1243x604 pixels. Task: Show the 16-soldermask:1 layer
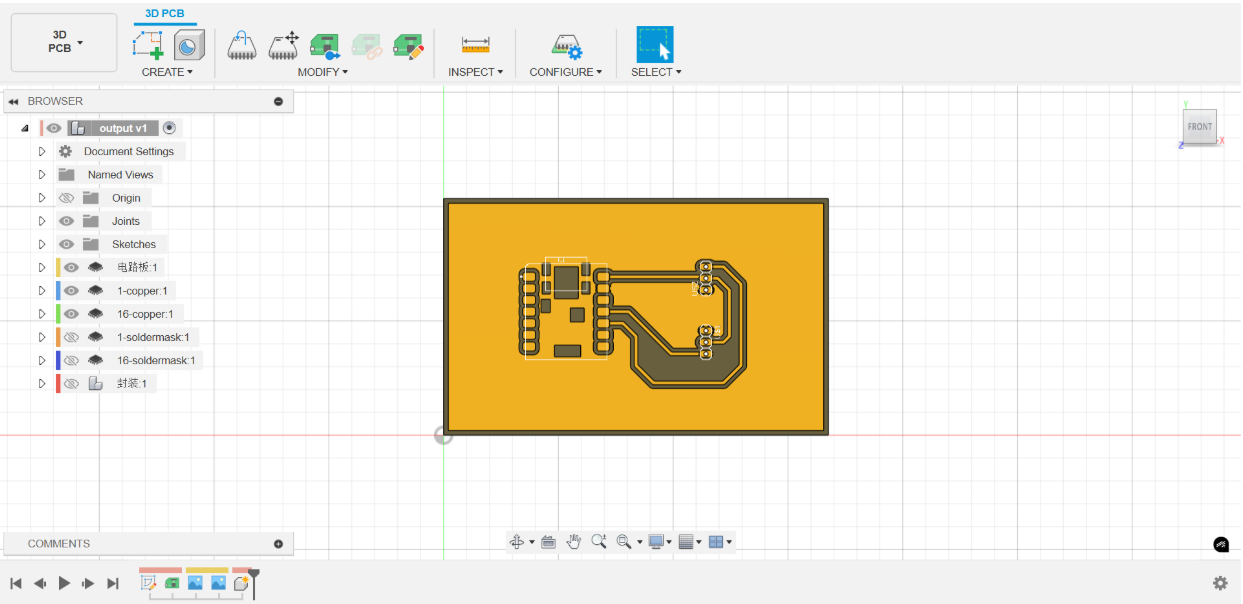click(71, 360)
